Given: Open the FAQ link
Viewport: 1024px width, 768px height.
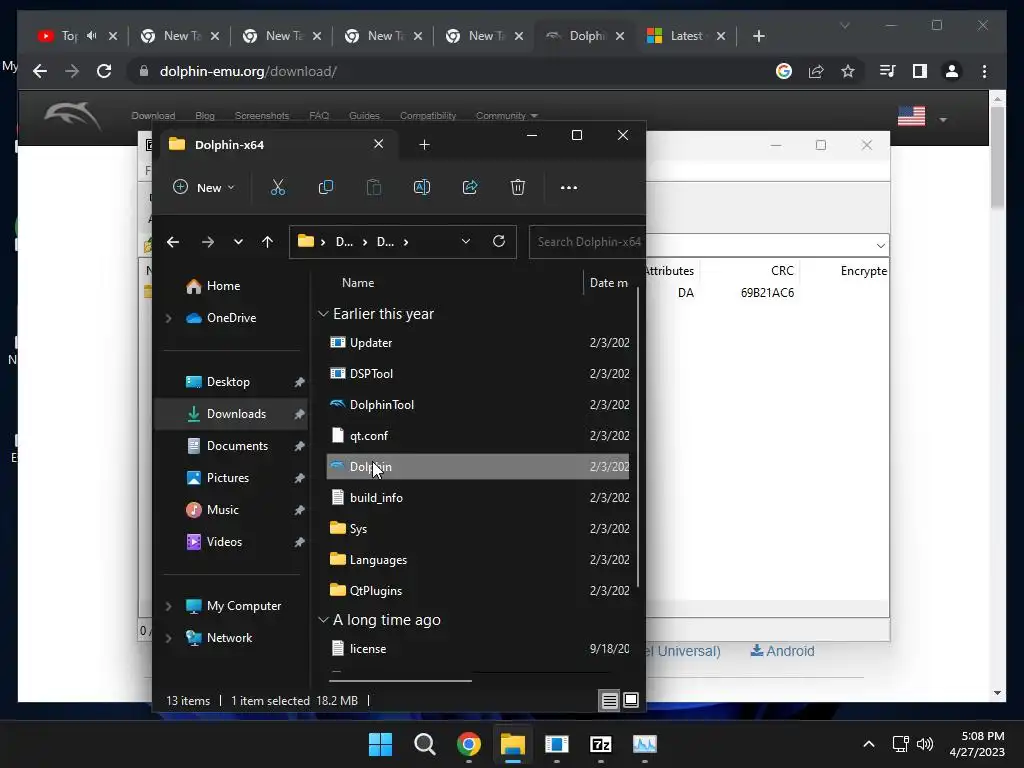Looking at the screenshot, I should pos(319,116).
